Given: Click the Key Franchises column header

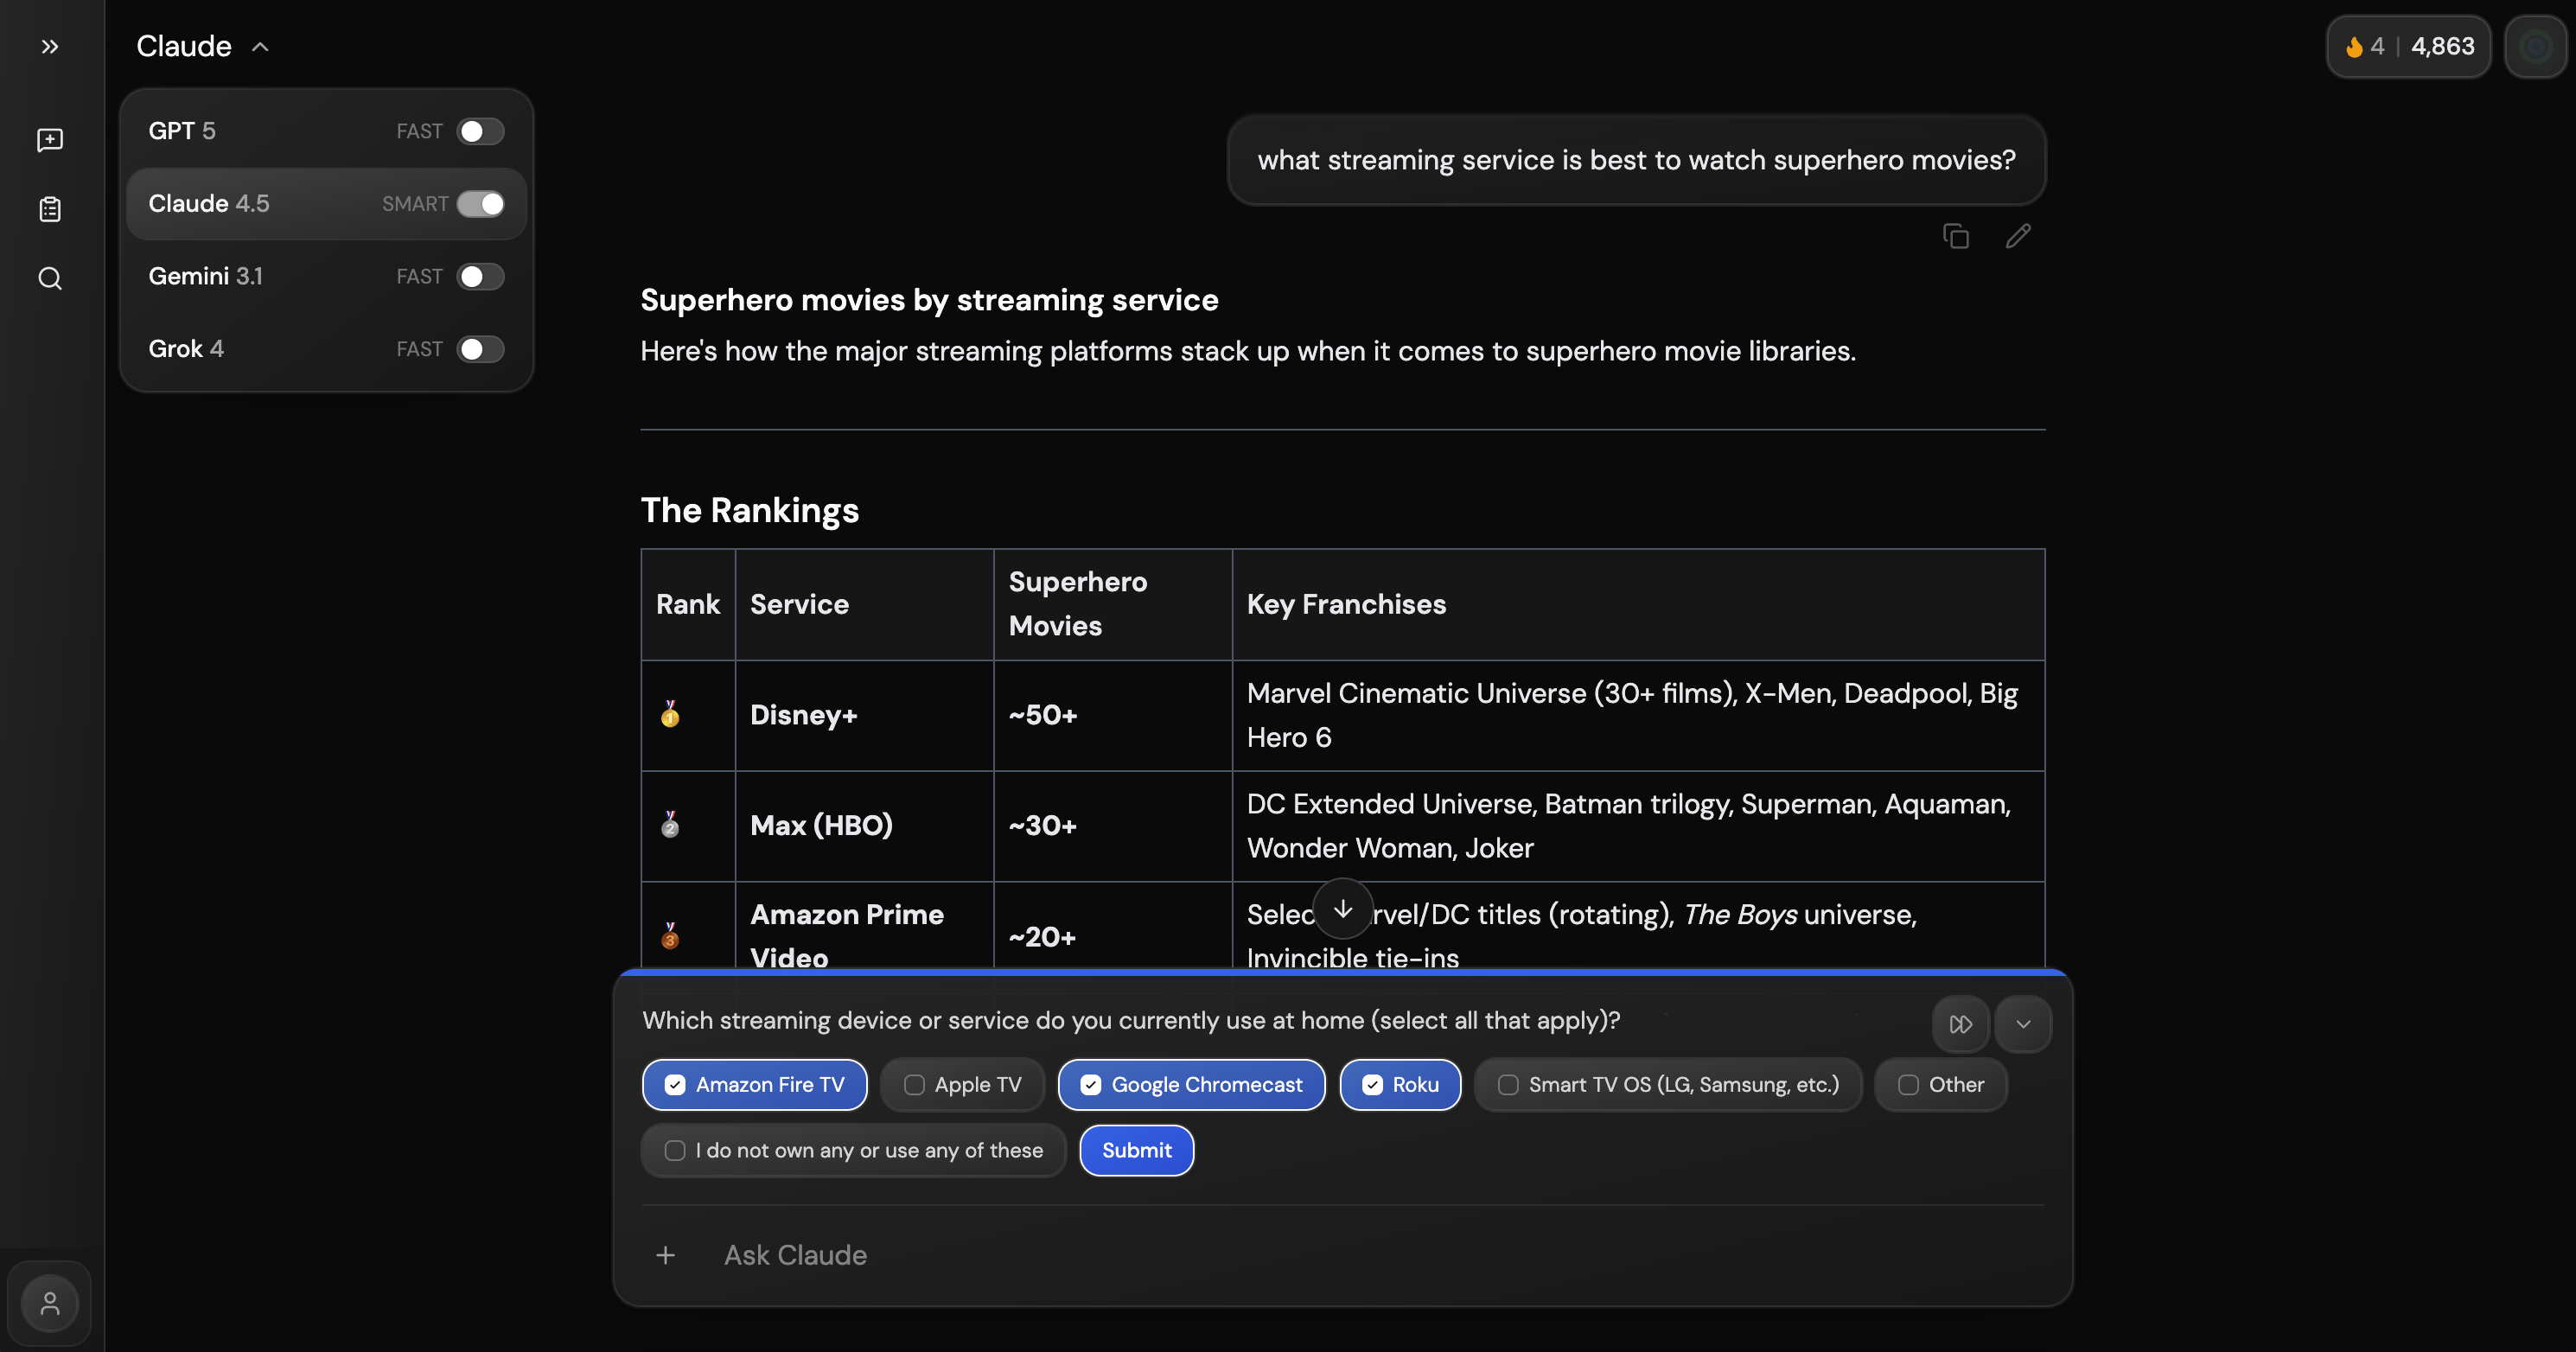Looking at the screenshot, I should coord(1638,604).
